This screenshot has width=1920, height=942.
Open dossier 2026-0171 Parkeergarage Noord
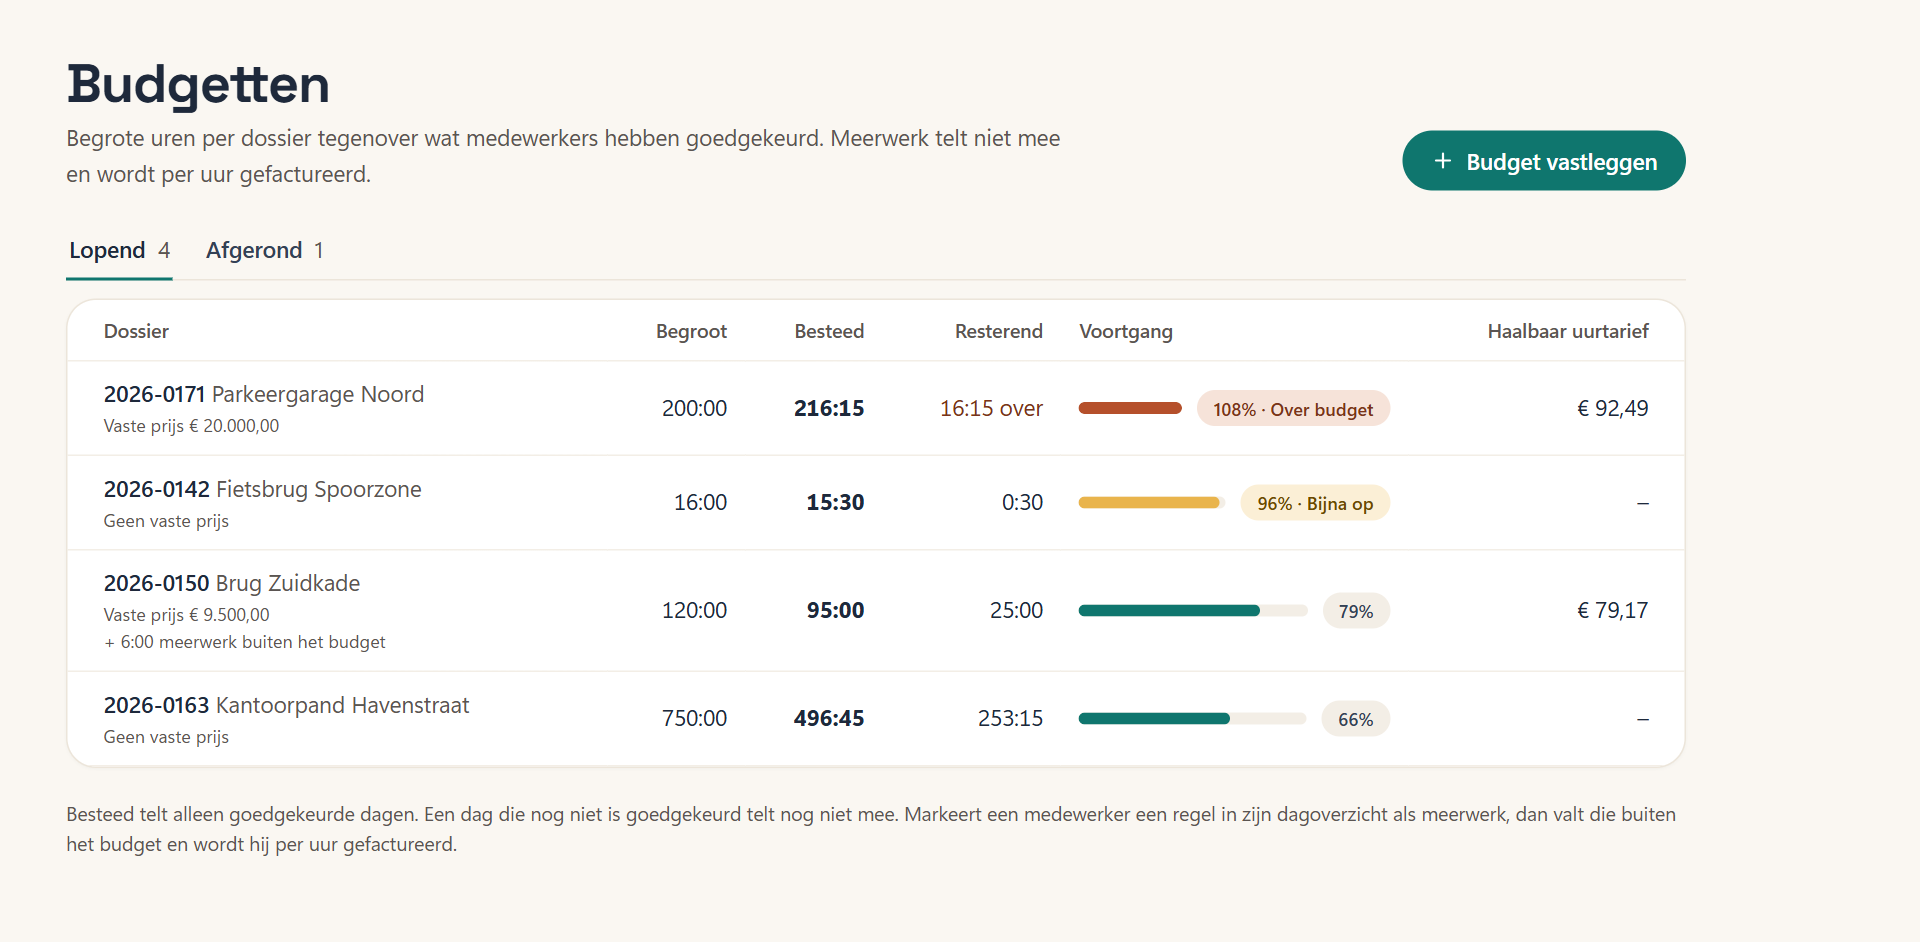coord(264,394)
